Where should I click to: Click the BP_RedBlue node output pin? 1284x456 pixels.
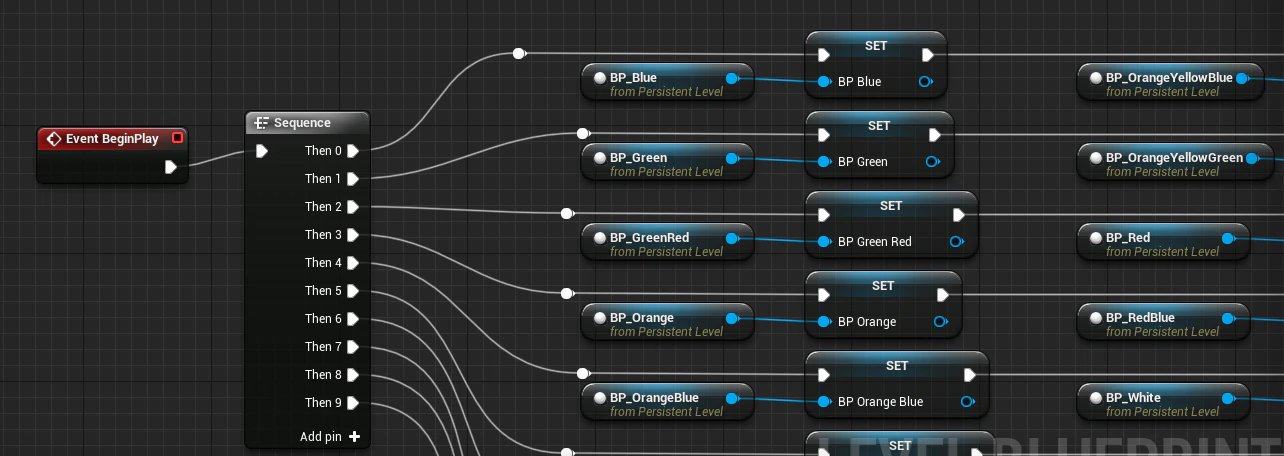point(1228,318)
